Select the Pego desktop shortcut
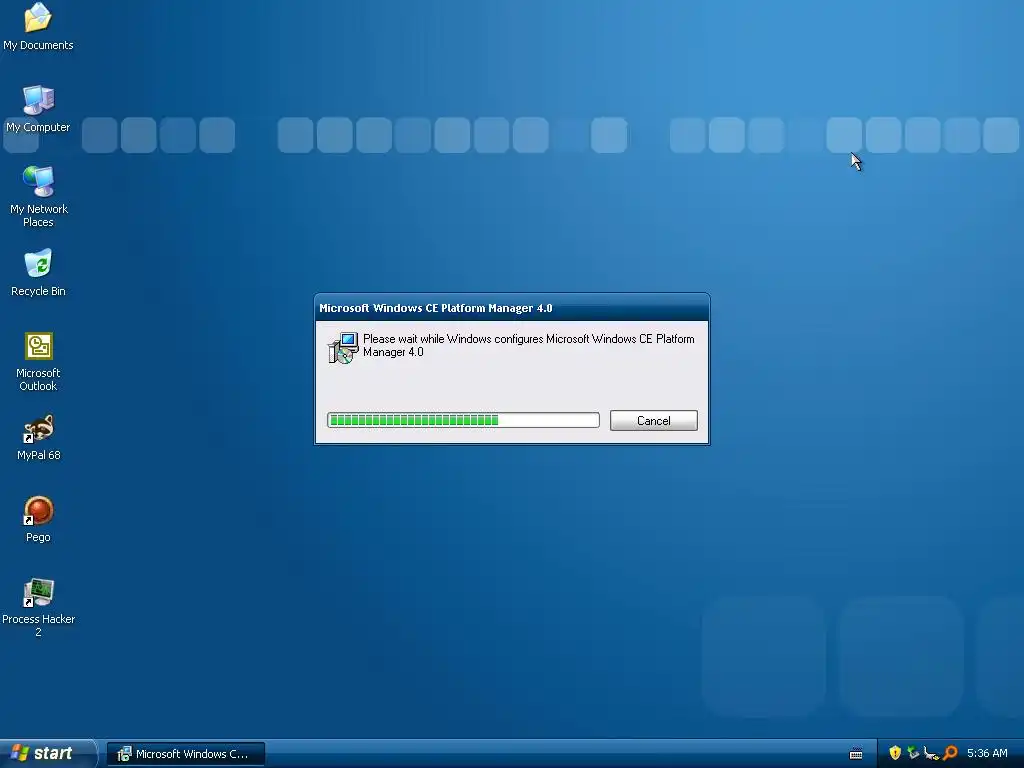 point(38,519)
